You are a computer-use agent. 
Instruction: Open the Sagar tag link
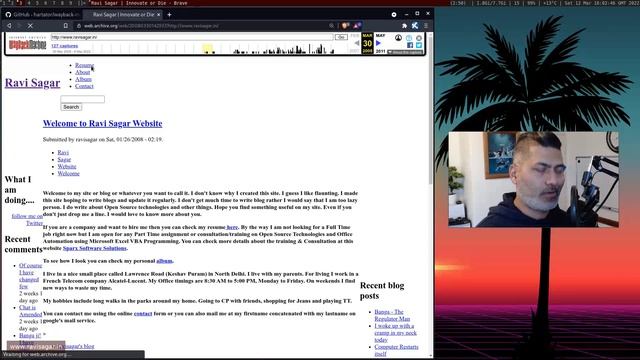coord(64,160)
